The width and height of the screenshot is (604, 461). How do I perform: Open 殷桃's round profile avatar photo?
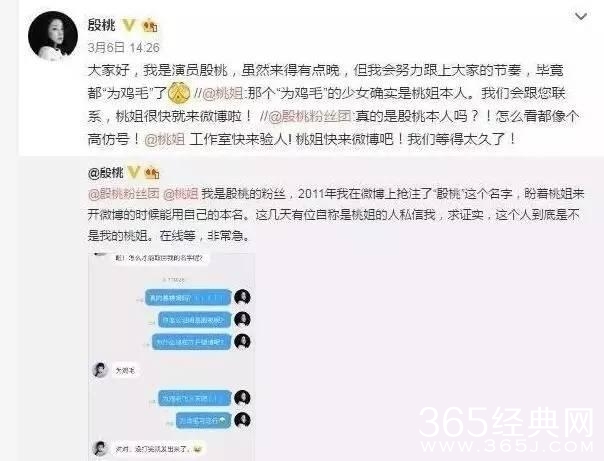(53, 35)
